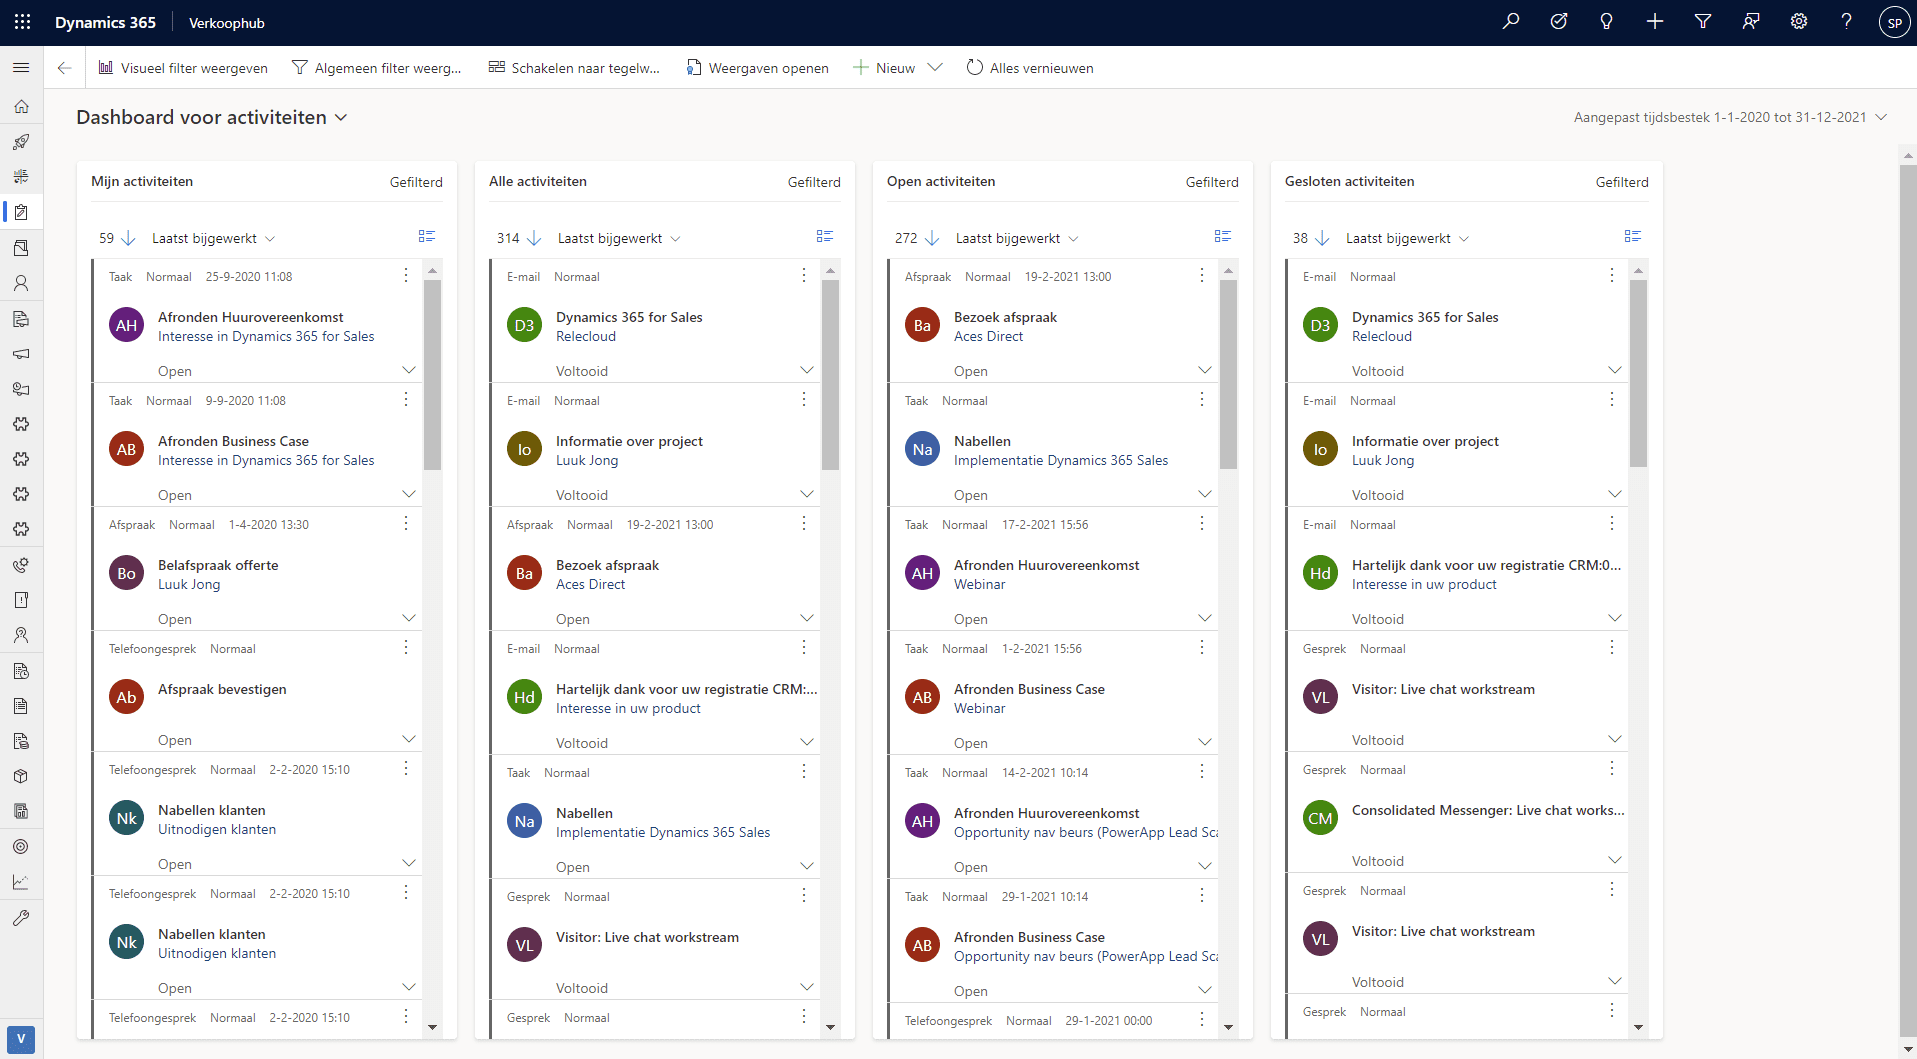Image resolution: width=1917 pixels, height=1059 pixels.
Task: Open more options for Afspraak bevestigen card
Action: [406, 647]
